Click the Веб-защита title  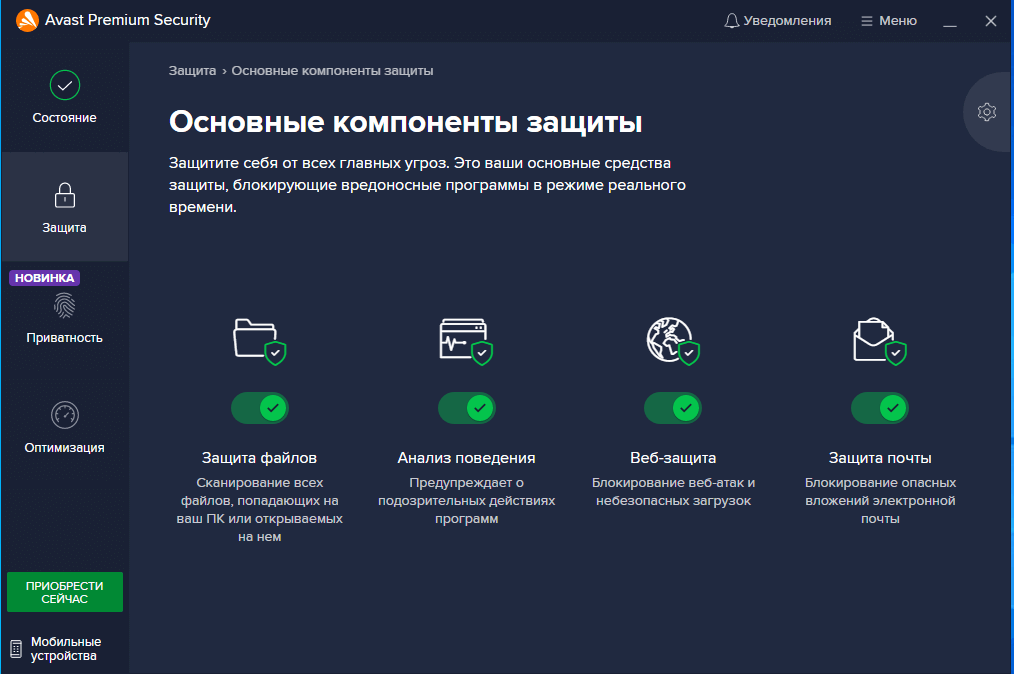click(673, 458)
